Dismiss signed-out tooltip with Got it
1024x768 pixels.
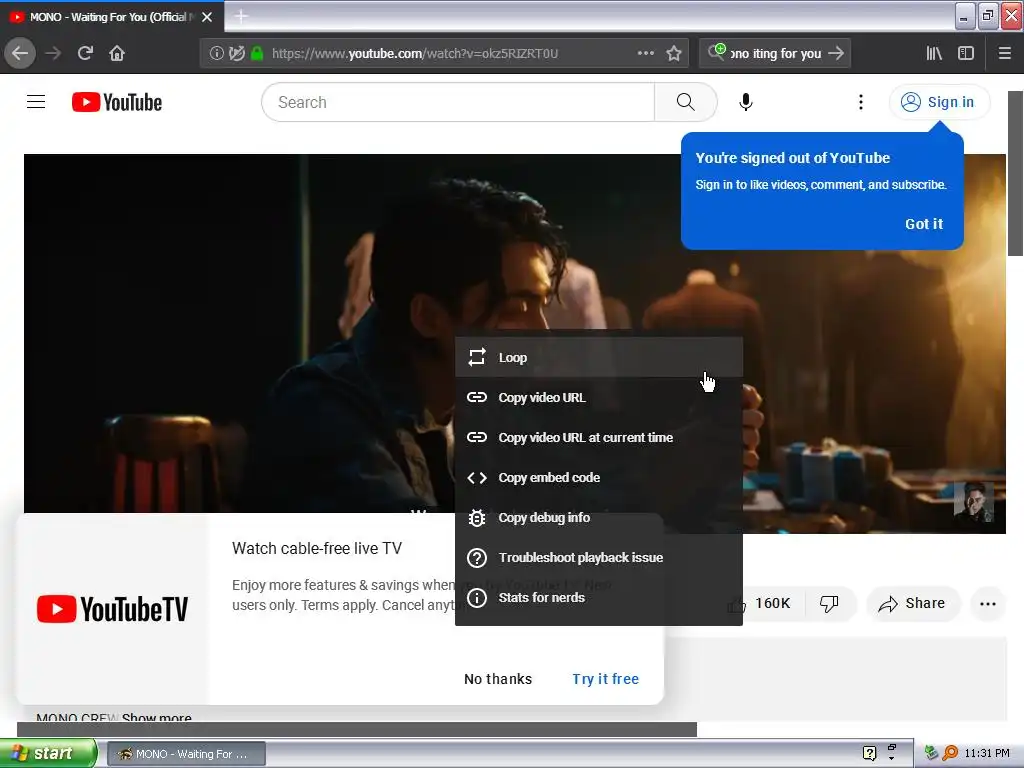tap(923, 223)
